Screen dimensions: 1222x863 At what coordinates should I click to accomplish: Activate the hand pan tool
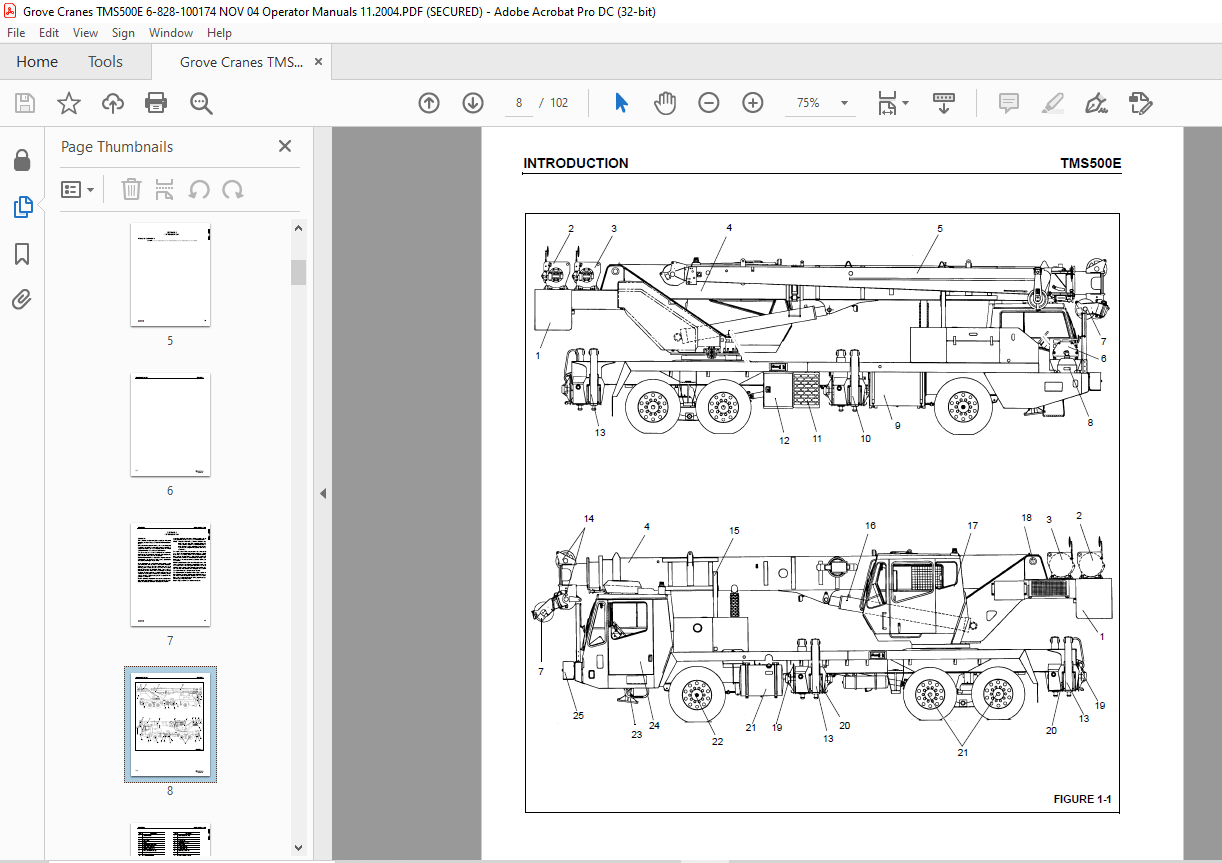(x=665, y=103)
